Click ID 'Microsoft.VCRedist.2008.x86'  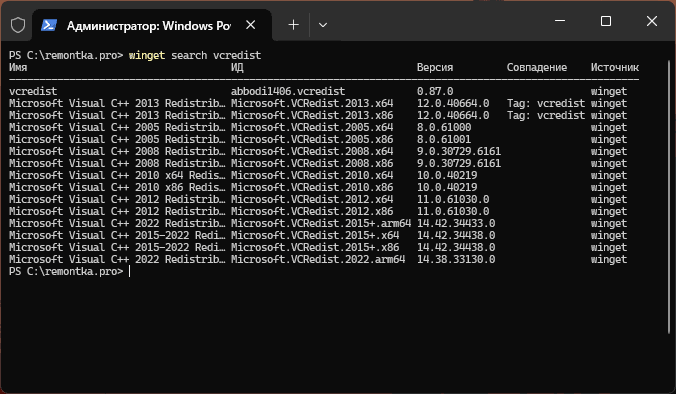(312, 163)
